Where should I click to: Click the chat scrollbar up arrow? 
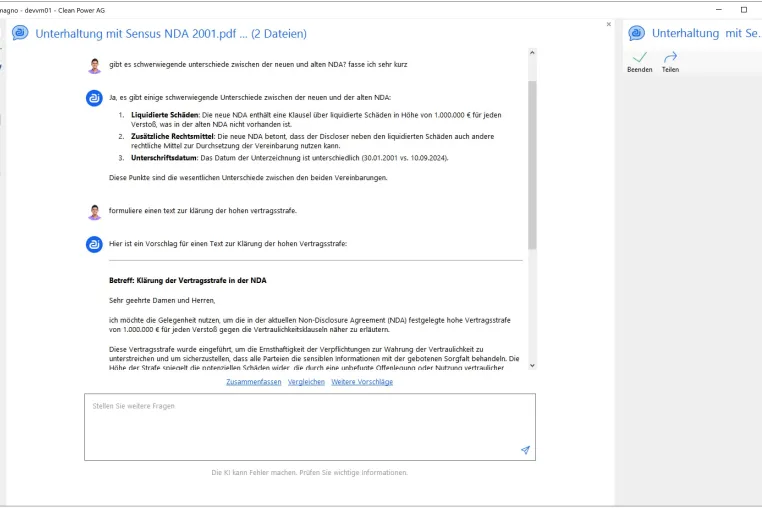pyautogui.click(x=532, y=53)
